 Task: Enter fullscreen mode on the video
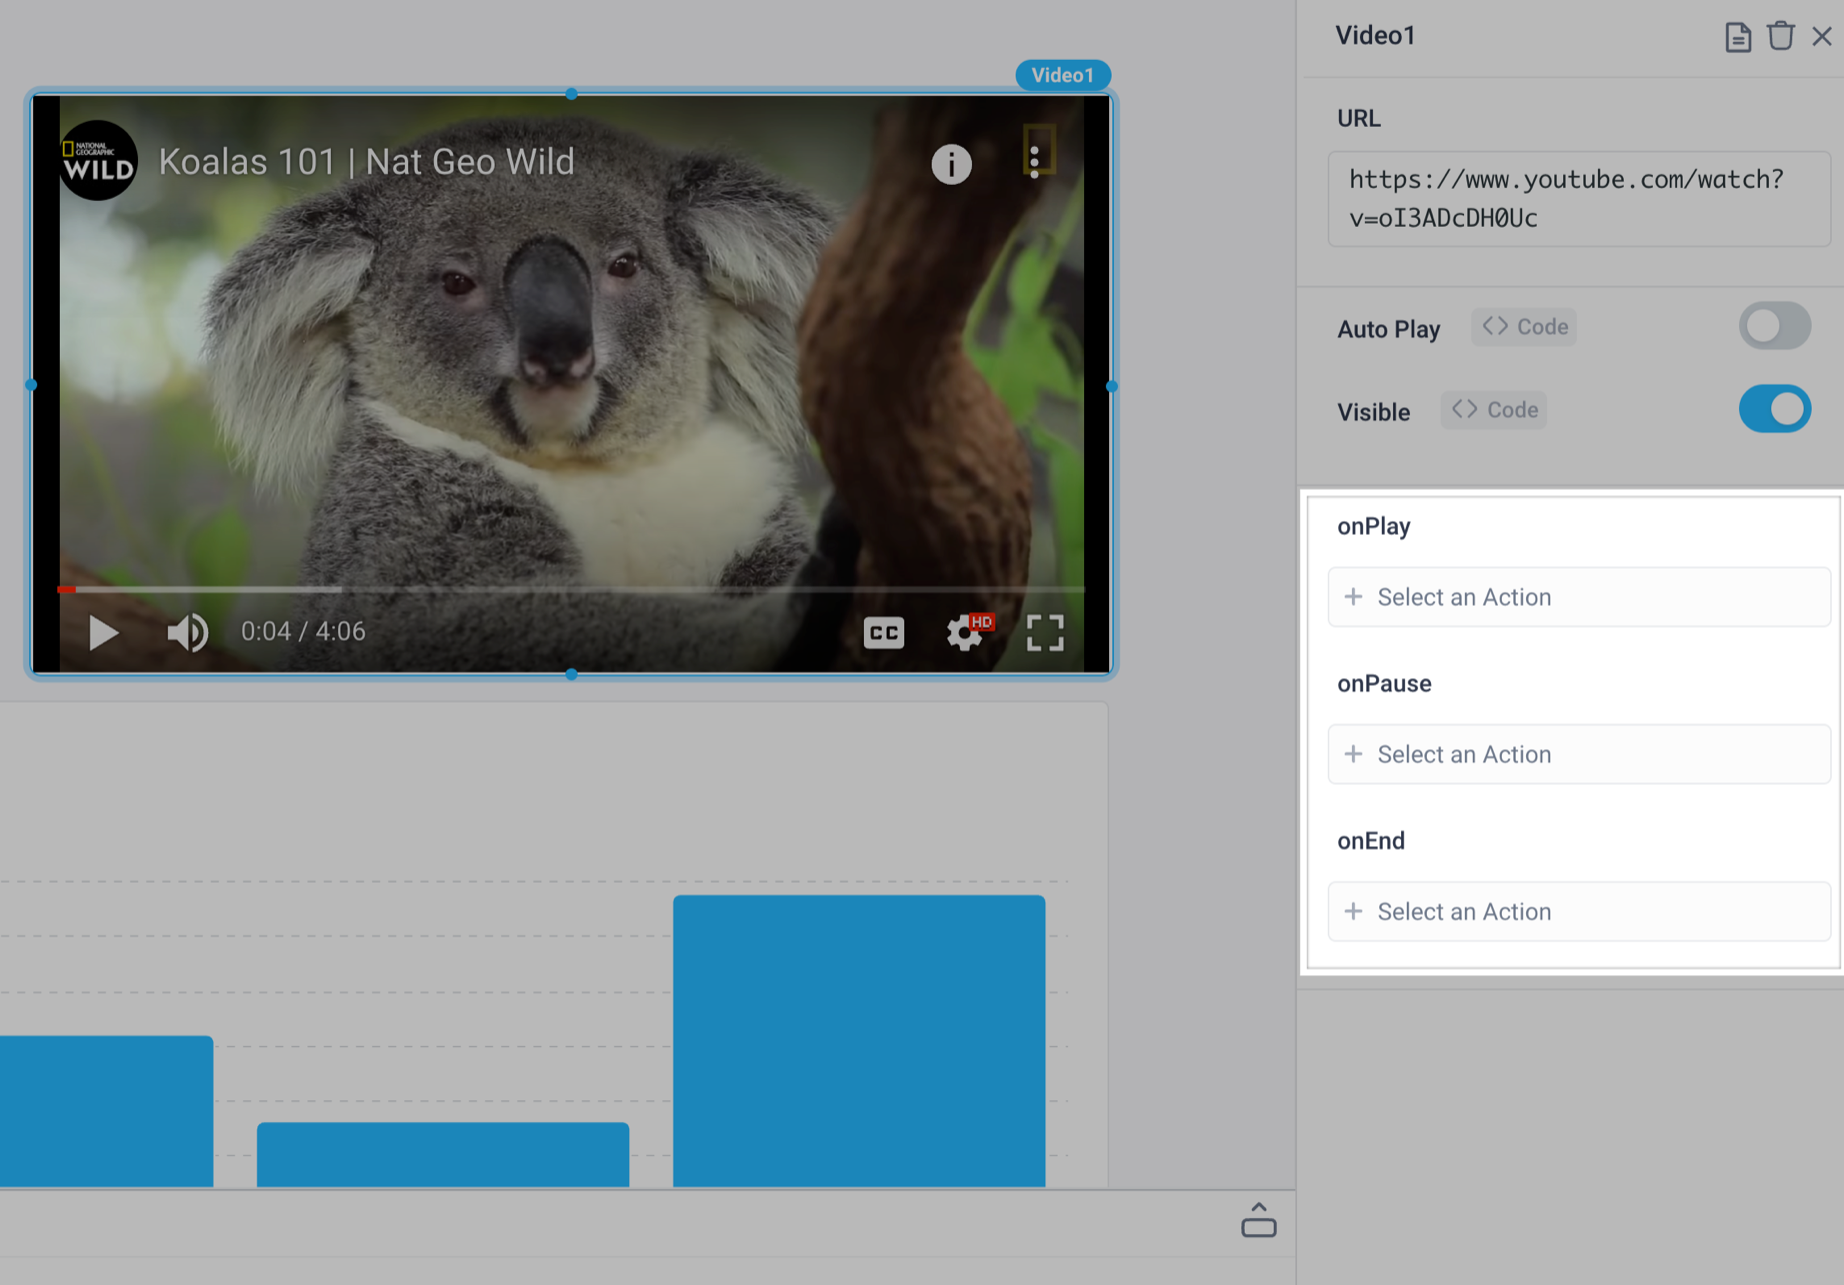[1046, 632]
